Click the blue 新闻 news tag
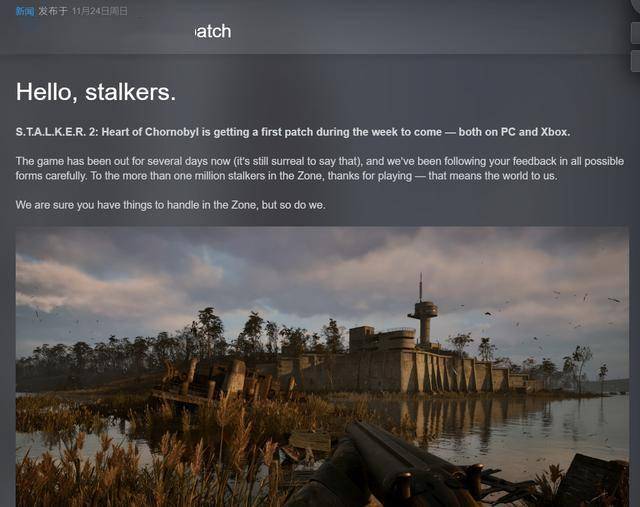Image resolution: width=640 pixels, height=507 pixels. (24, 11)
